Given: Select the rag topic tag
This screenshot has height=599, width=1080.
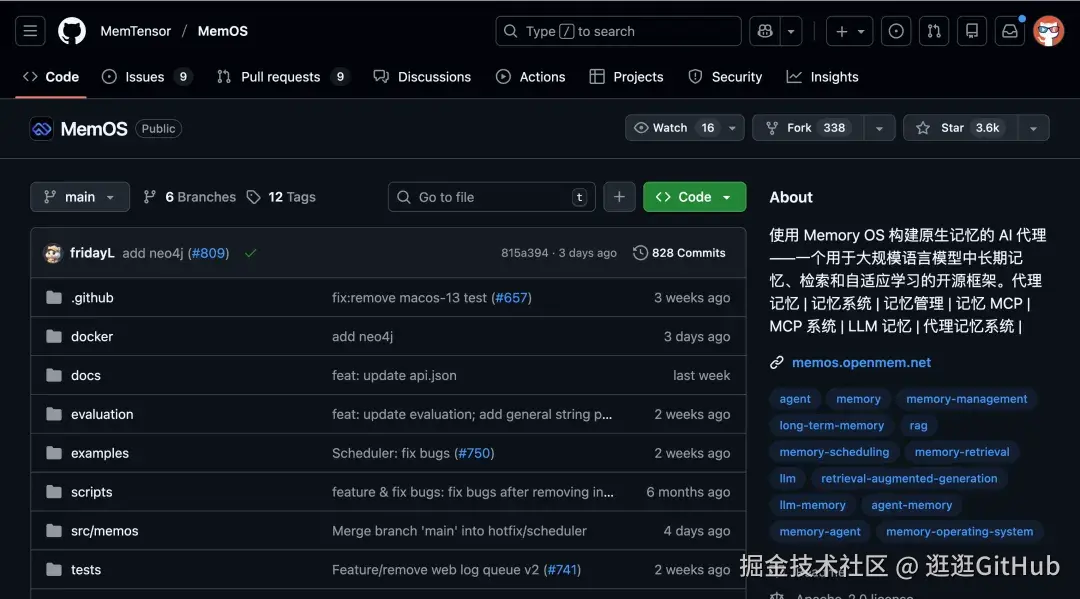Looking at the screenshot, I should click(918, 425).
